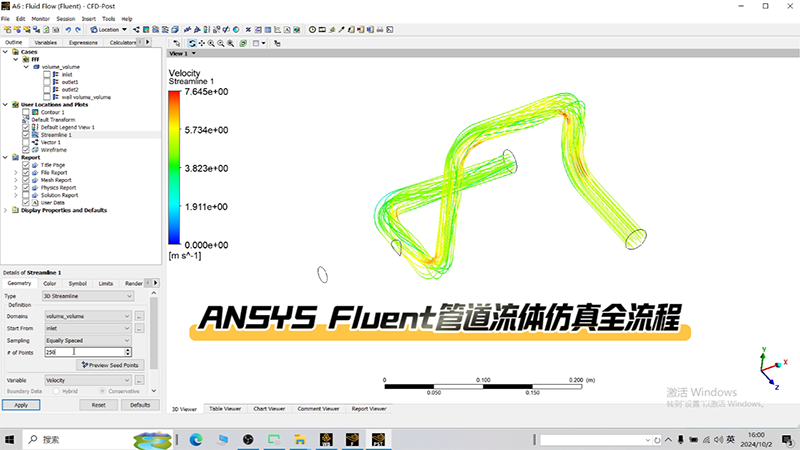The height and width of the screenshot is (450, 800).
Task: Click the select mode arrow icon in viewer toolbar
Action: (177, 43)
